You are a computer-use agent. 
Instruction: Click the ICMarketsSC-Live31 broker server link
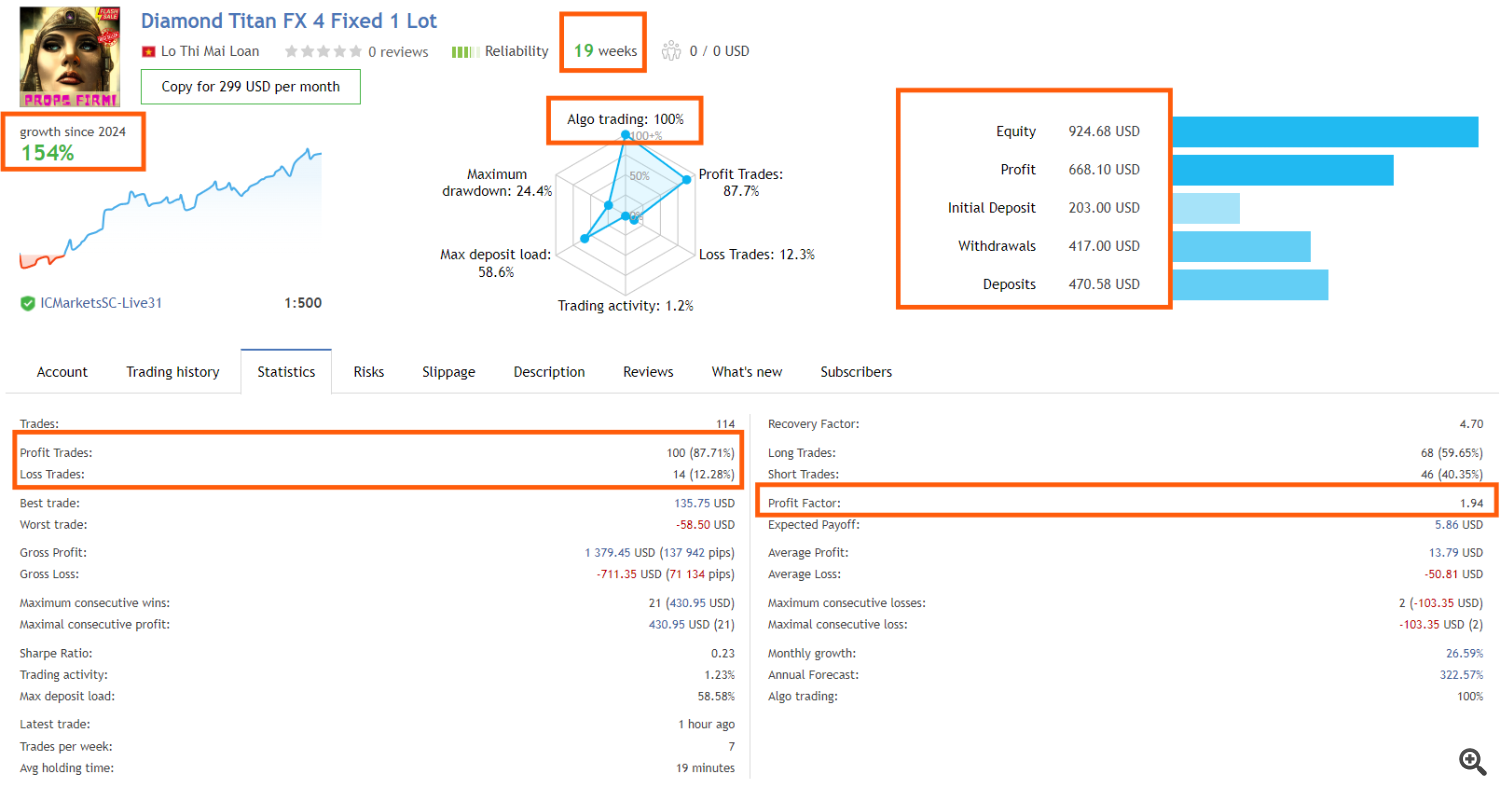100,302
